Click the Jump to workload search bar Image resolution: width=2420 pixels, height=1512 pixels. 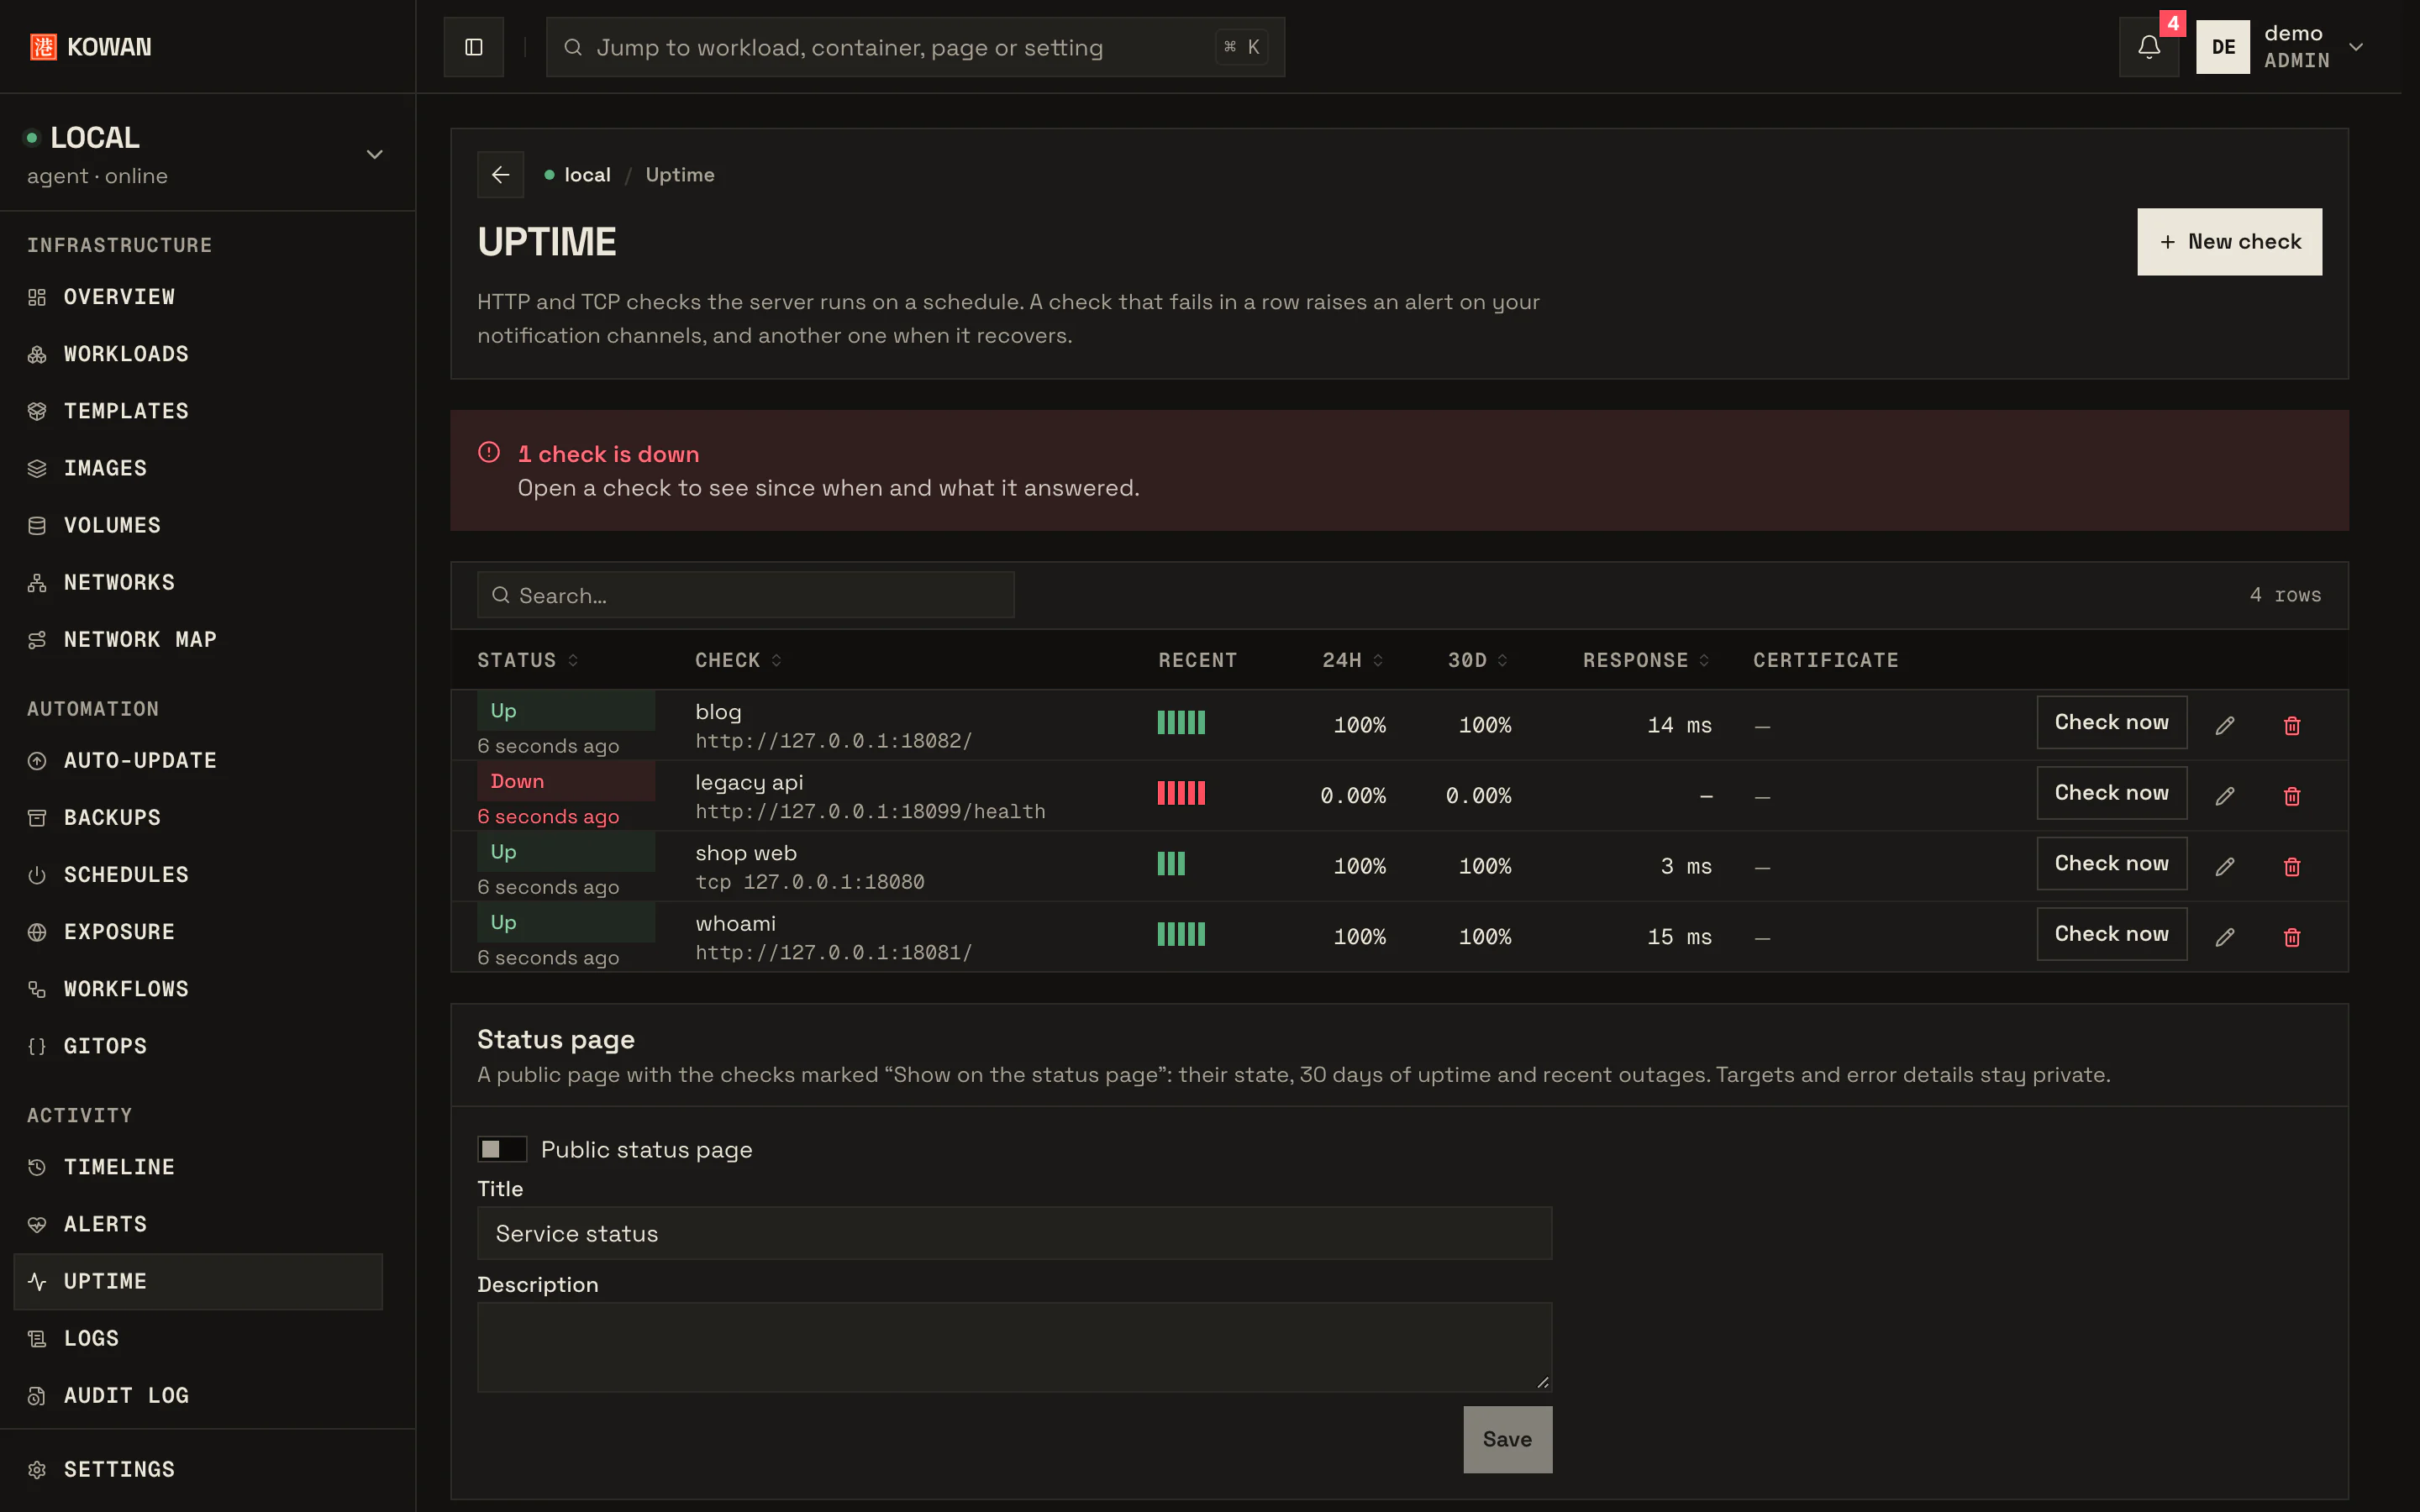pyautogui.click(x=915, y=47)
